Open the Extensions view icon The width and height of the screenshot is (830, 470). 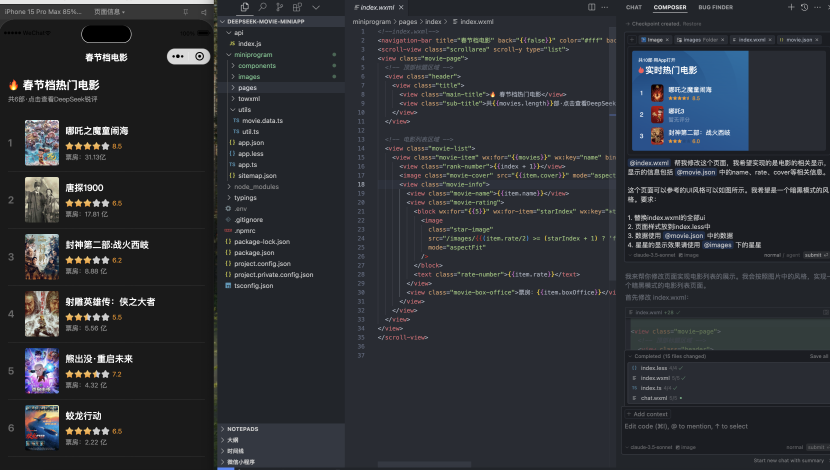pyautogui.click(x=297, y=7)
